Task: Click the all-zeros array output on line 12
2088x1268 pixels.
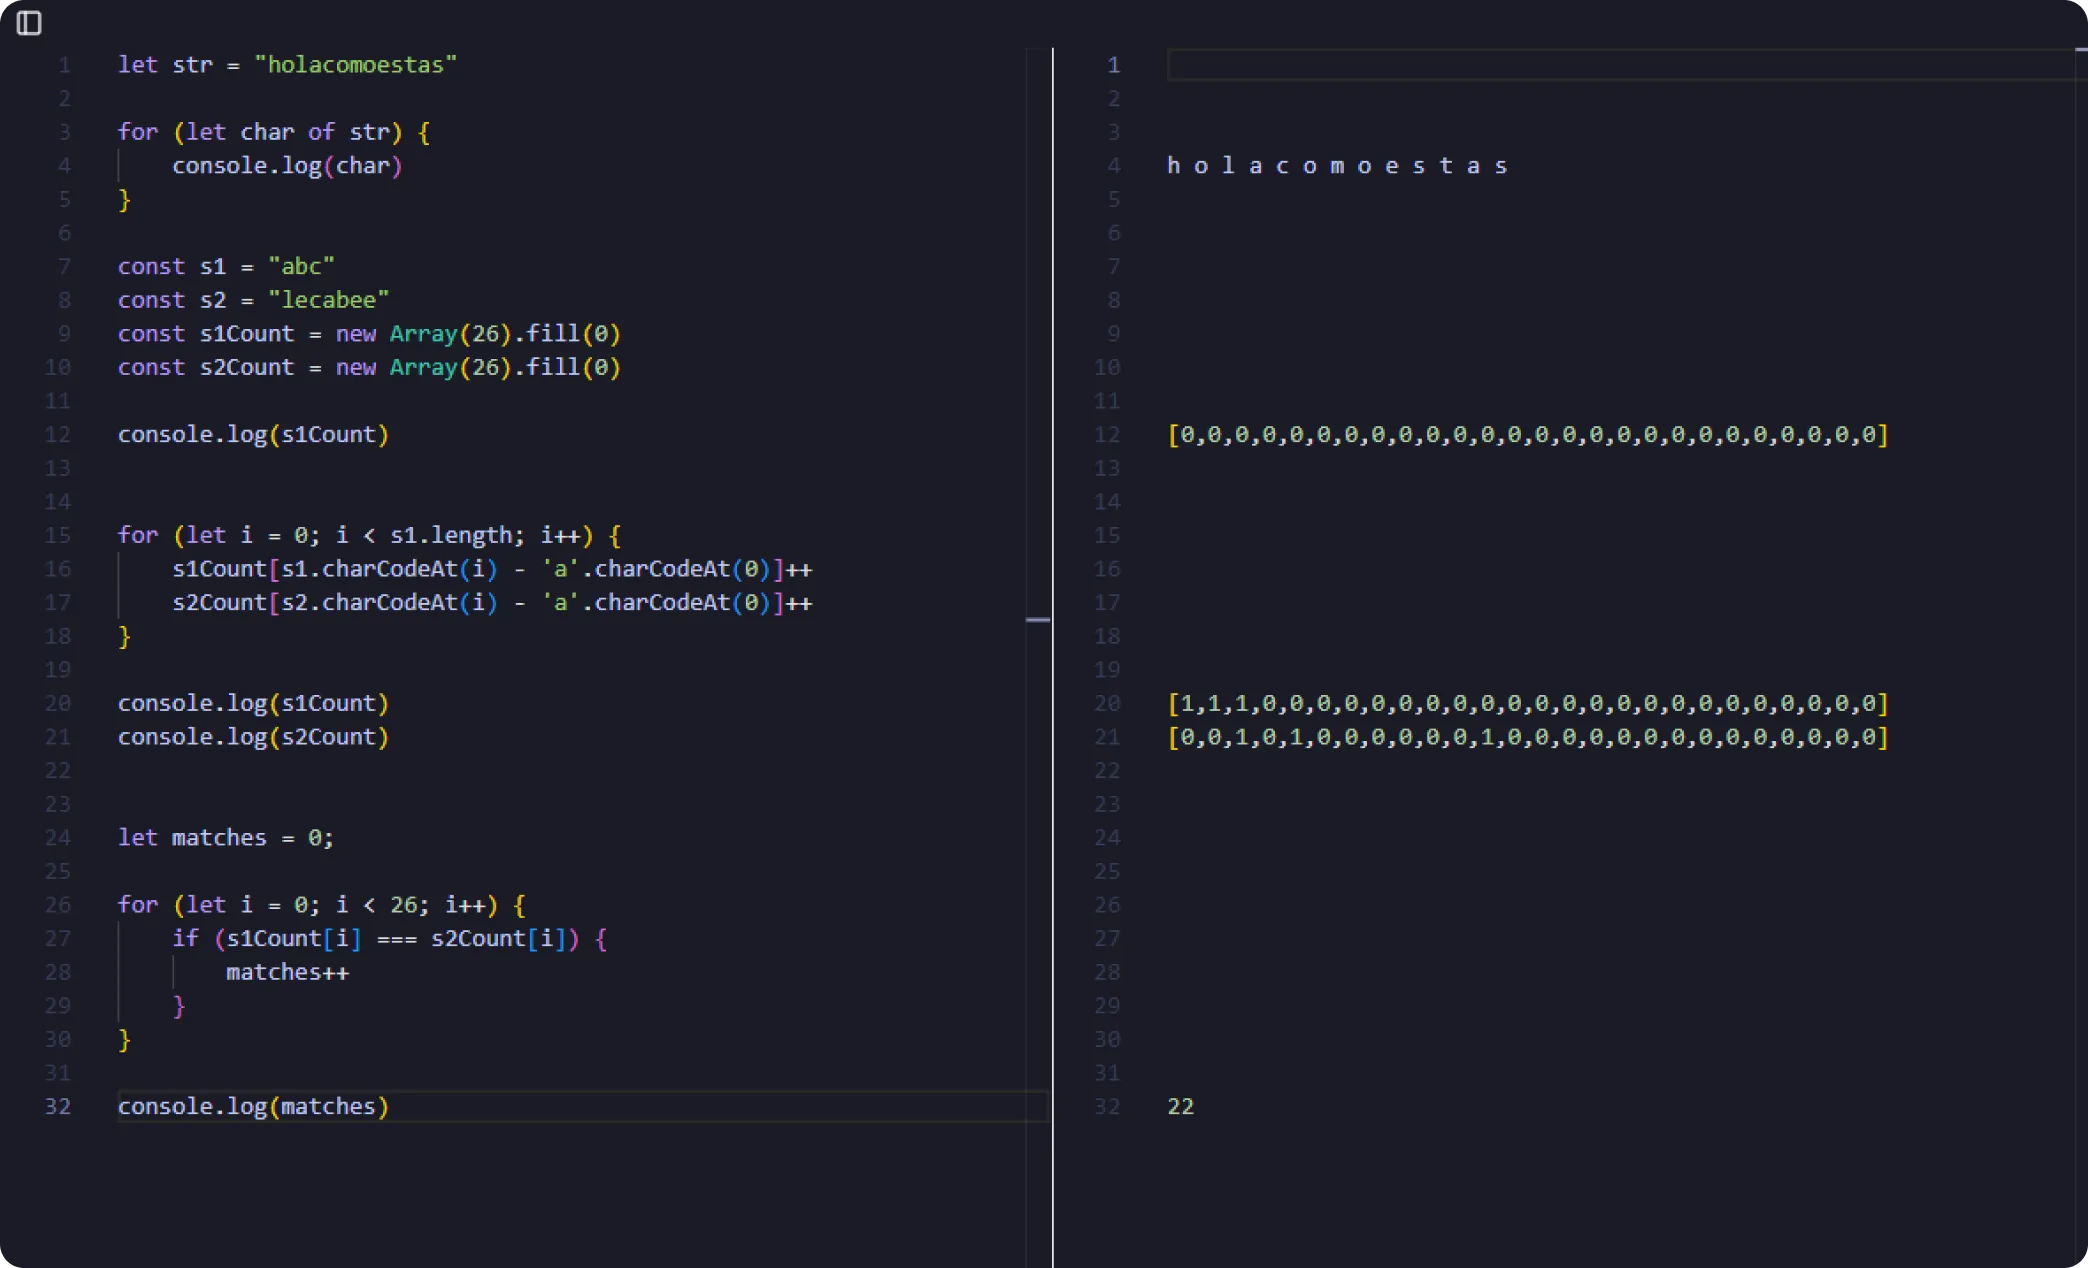Action: pos(1527,435)
